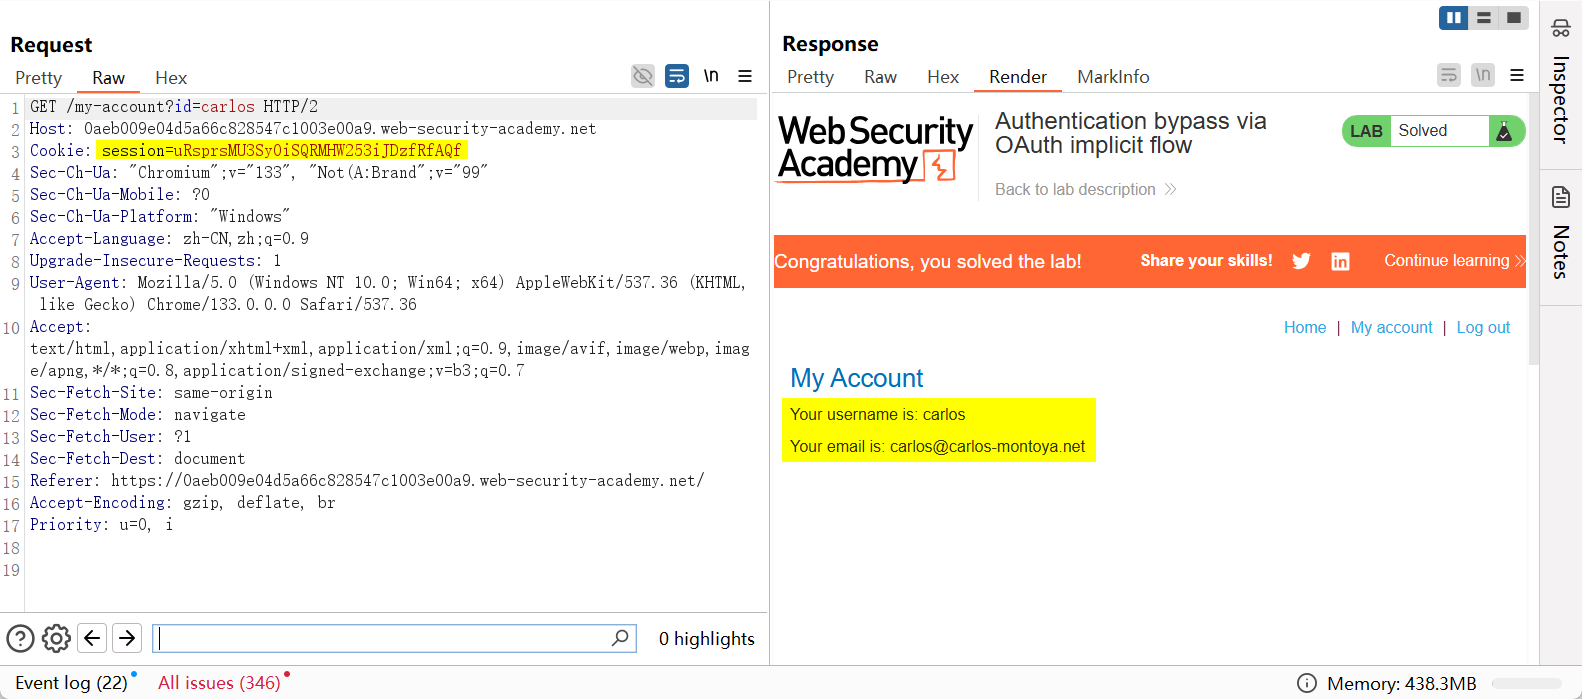Open Response panel hamburger options menu
Image resolution: width=1582 pixels, height=699 pixels.
point(1517,75)
